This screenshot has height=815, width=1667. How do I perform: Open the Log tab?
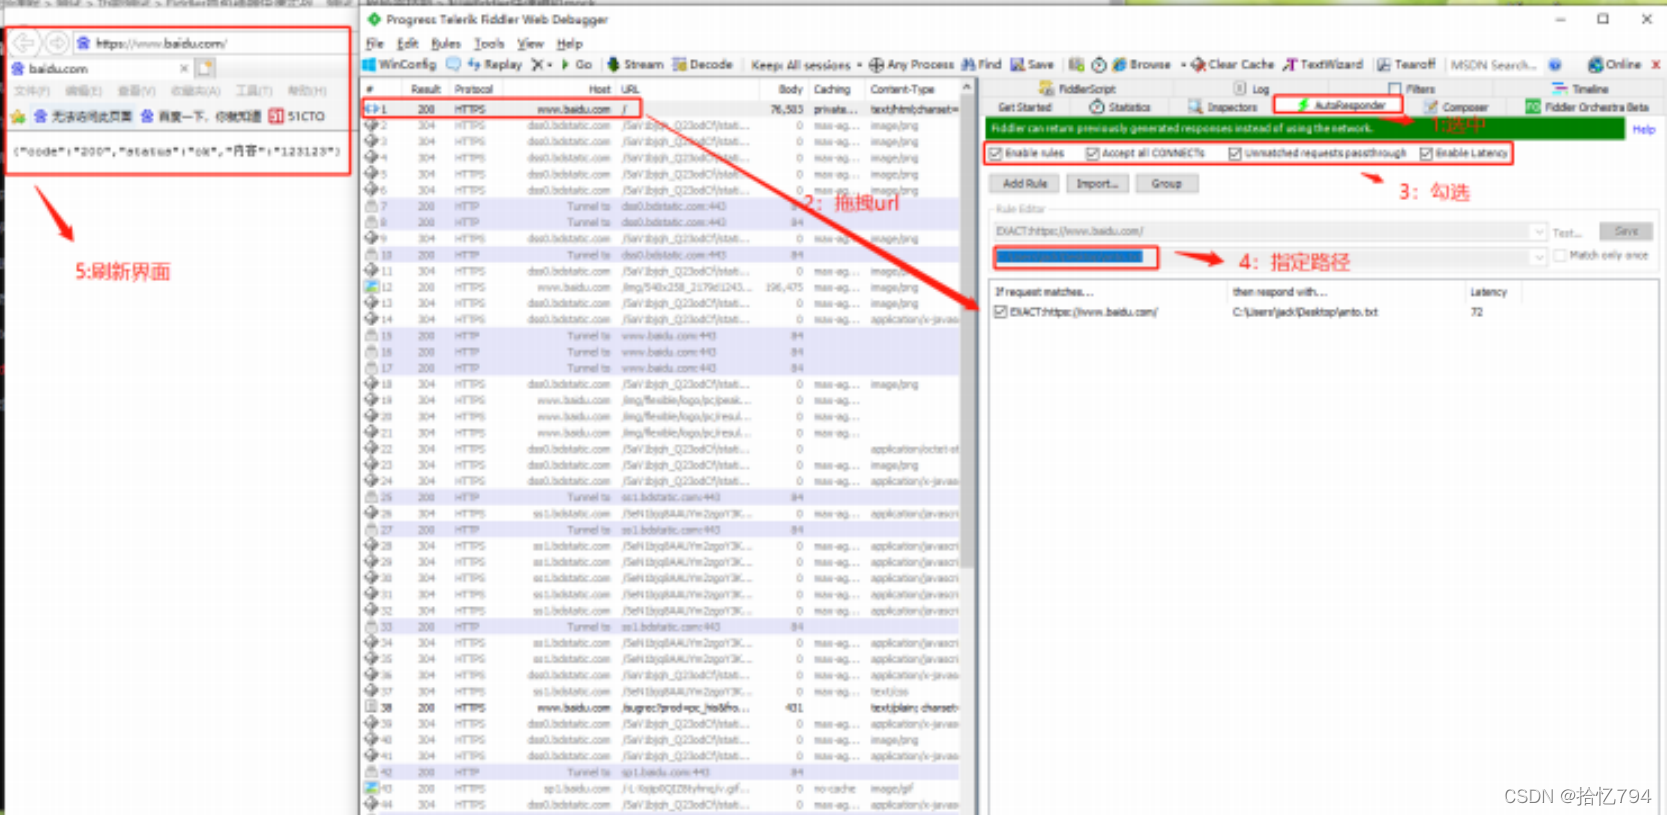point(1251,89)
